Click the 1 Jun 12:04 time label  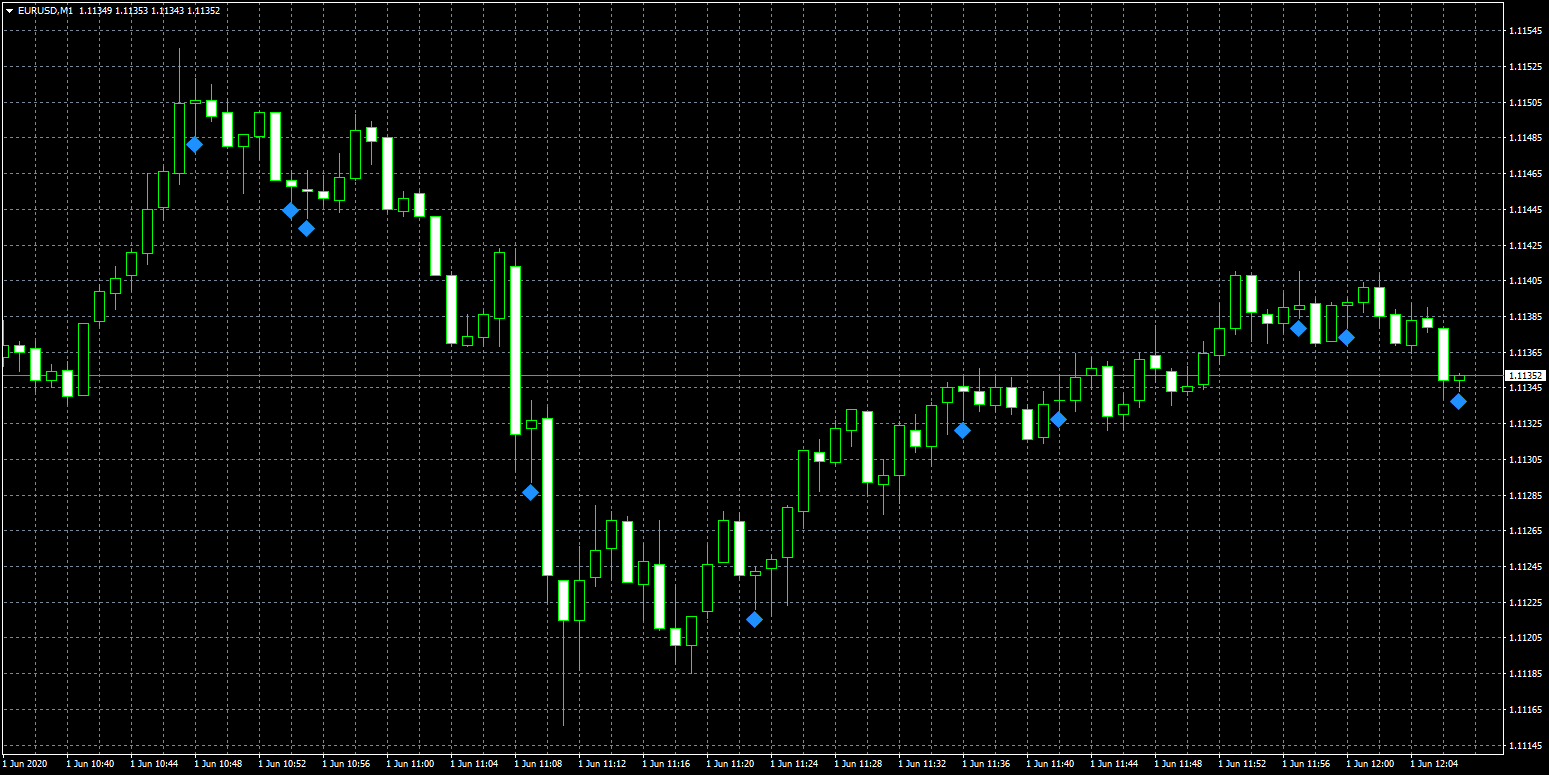[1434, 764]
